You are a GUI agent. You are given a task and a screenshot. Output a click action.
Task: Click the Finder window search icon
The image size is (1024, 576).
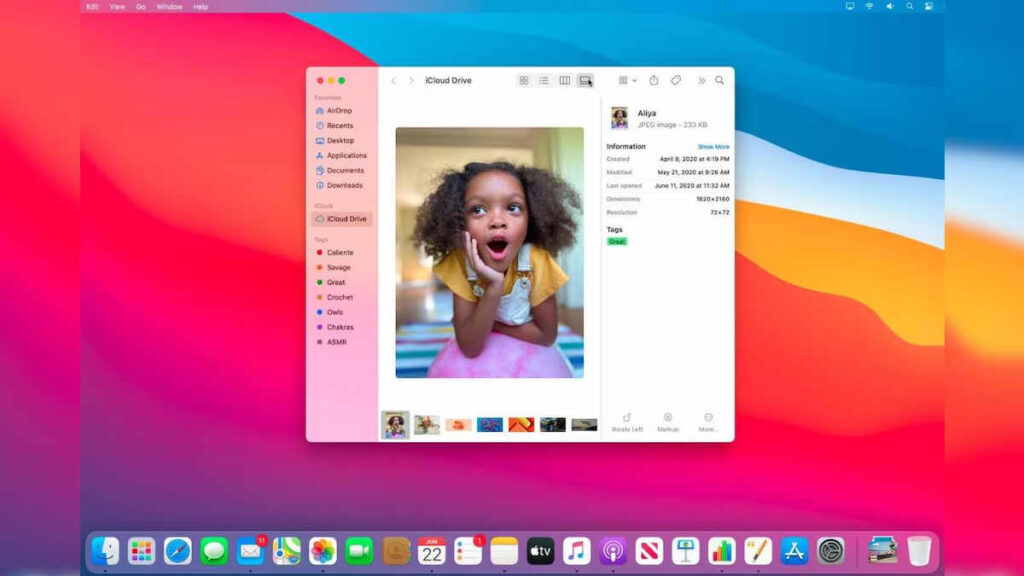point(720,80)
